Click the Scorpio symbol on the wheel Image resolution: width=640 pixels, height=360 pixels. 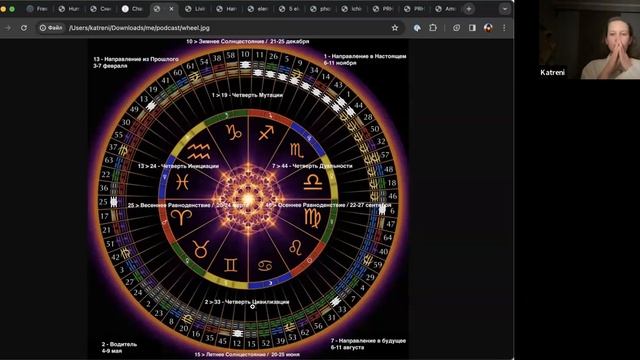coord(297,150)
